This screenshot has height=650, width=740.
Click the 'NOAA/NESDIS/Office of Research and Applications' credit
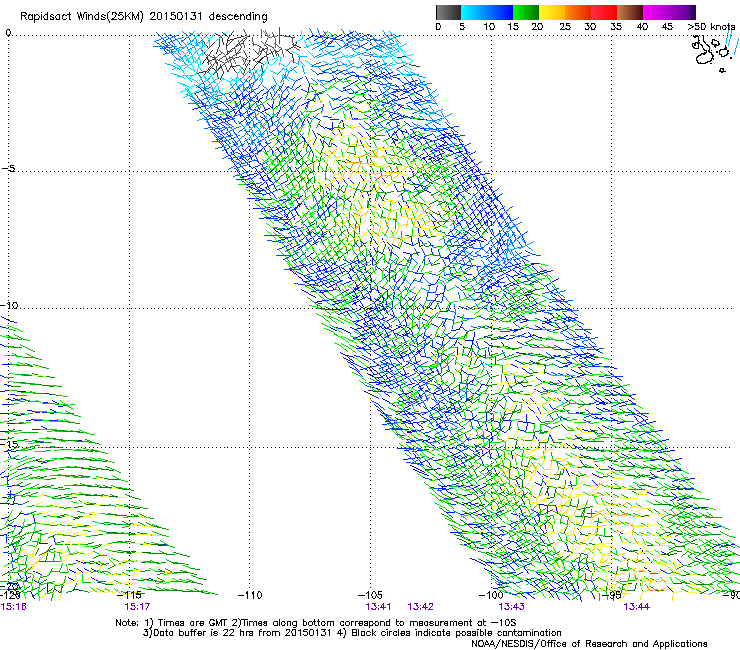click(589, 644)
